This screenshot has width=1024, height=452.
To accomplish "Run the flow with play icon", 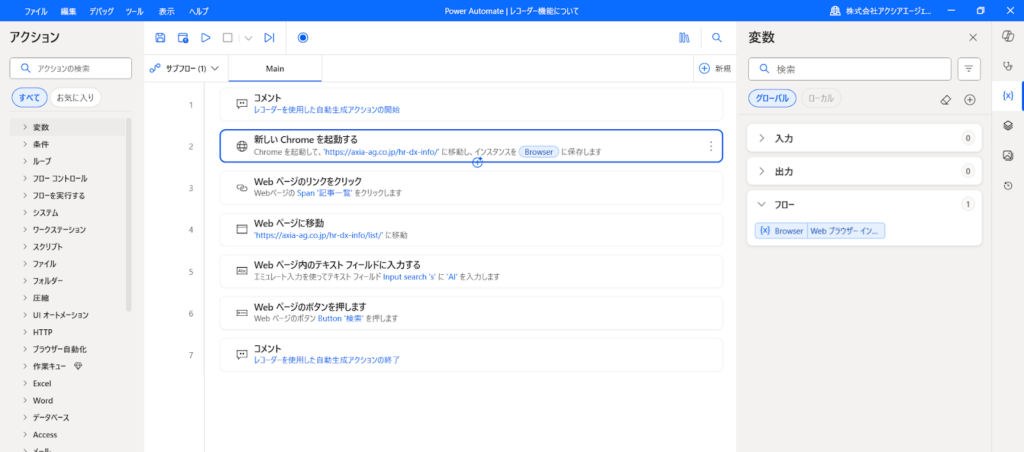I will [x=205, y=38].
